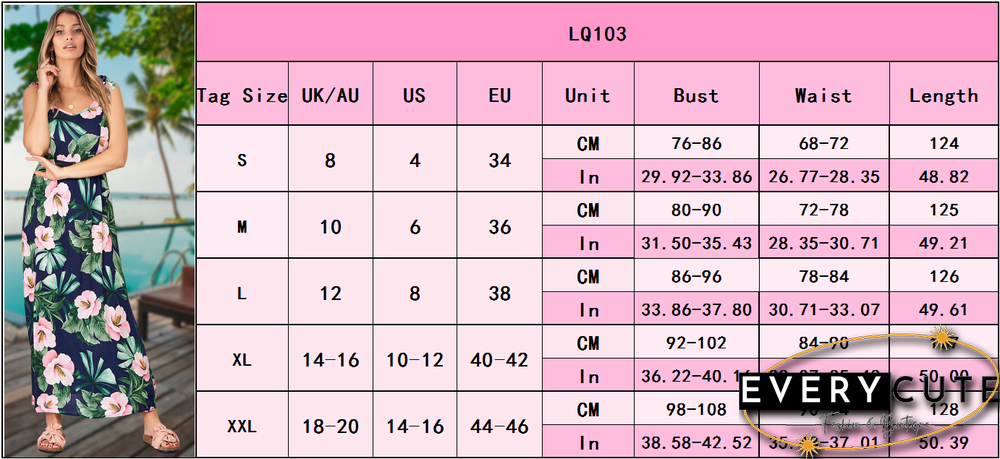Select the Length column header
The height and width of the screenshot is (459, 1000).
[x=943, y=96]
